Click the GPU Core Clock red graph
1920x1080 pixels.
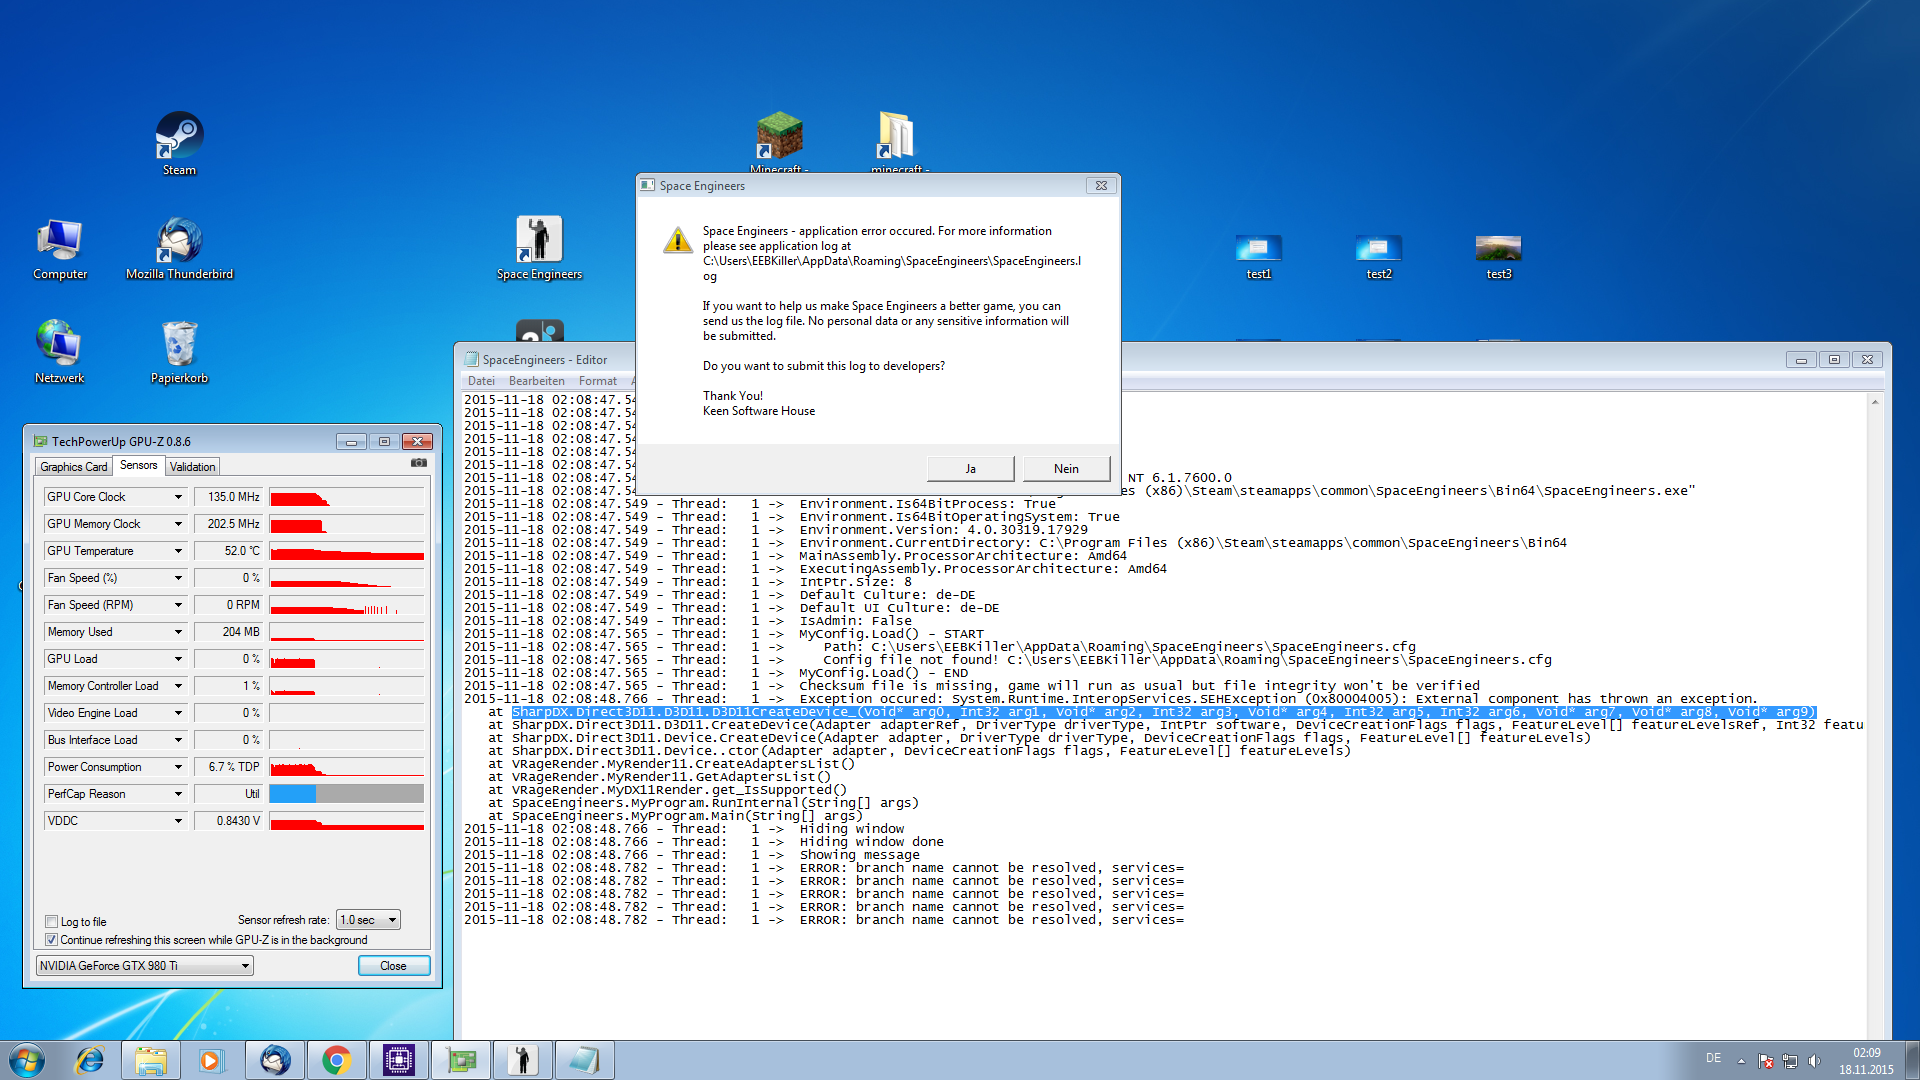347,497
